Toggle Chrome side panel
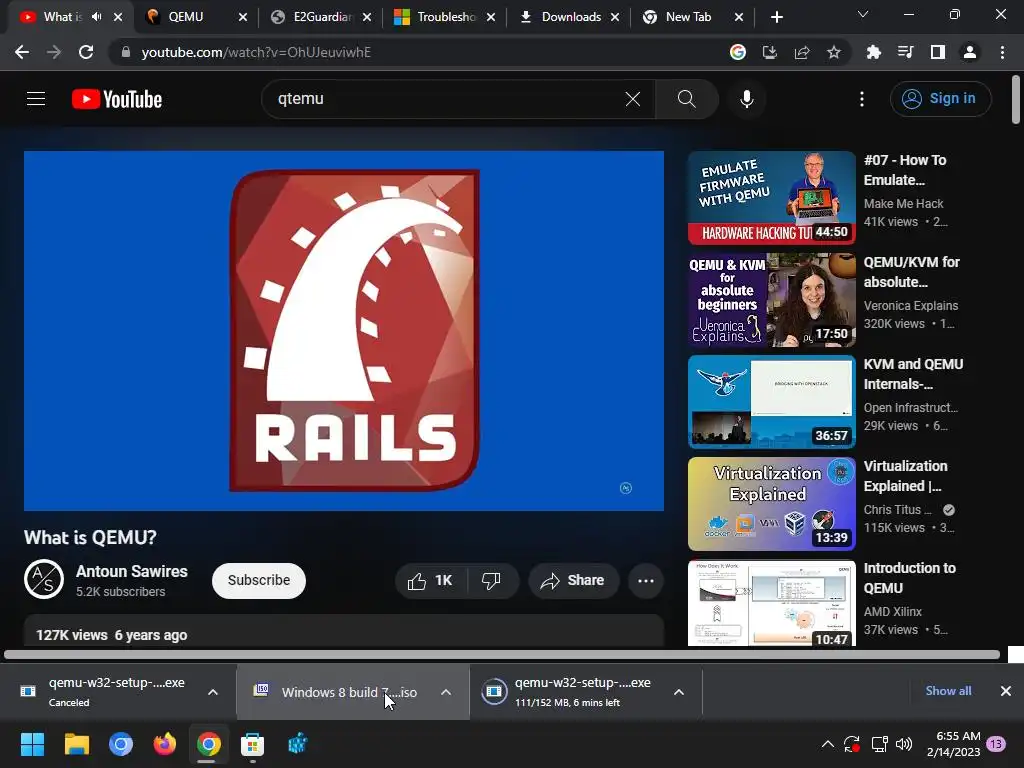Image resolution: width=1024 pixels, height=768 pixels. tap(938, 52)
